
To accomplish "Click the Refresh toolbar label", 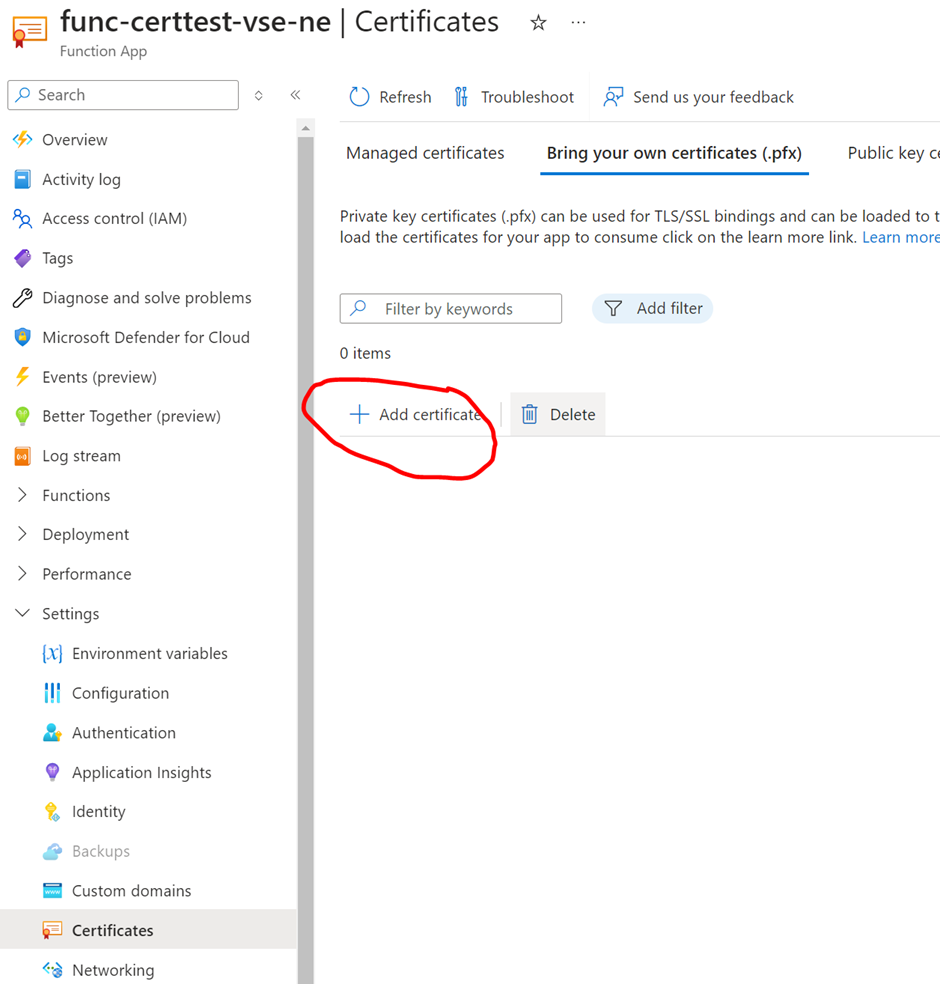I will tap(405, 97).
